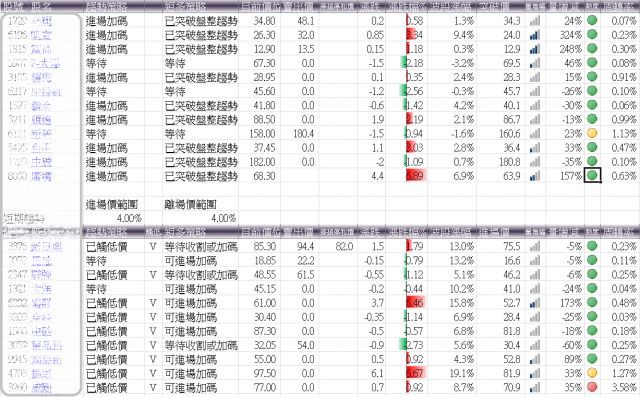This screenshot has width=640, height=397.
Task: Select the highlighted green circle in the 0.63% row
Action: (x=592, y=175)
